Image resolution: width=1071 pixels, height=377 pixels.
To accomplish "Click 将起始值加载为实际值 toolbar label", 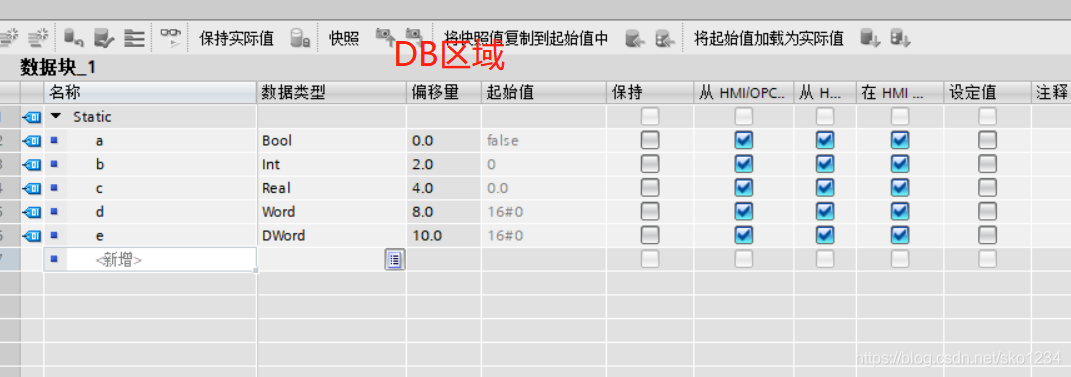I will pos(768,38).
